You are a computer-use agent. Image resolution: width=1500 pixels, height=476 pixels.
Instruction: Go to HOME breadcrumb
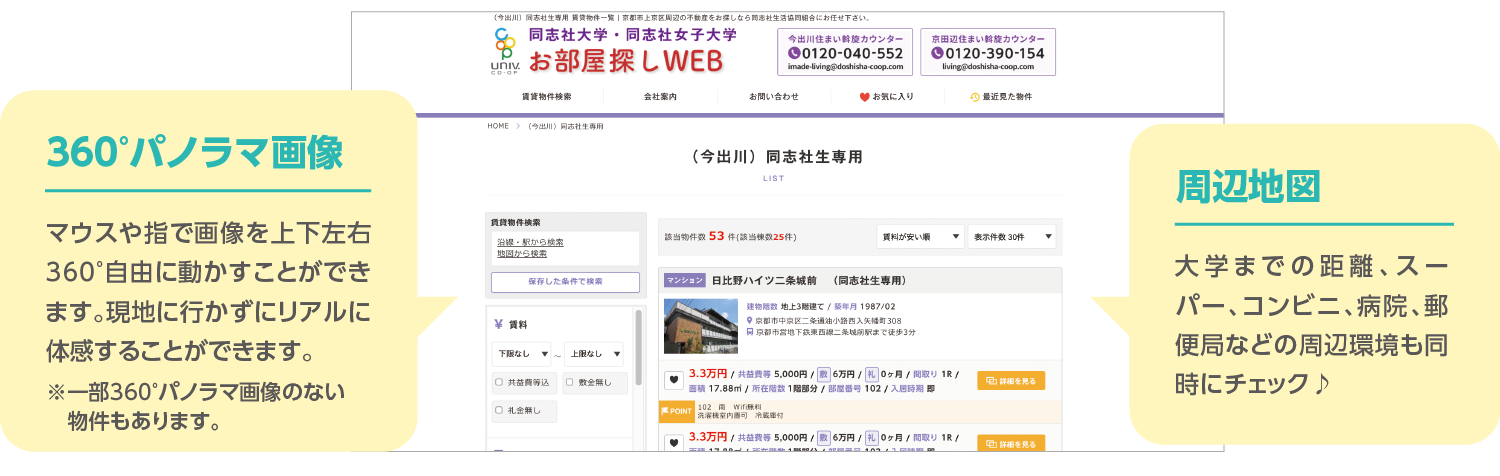(x=498, y=127)
